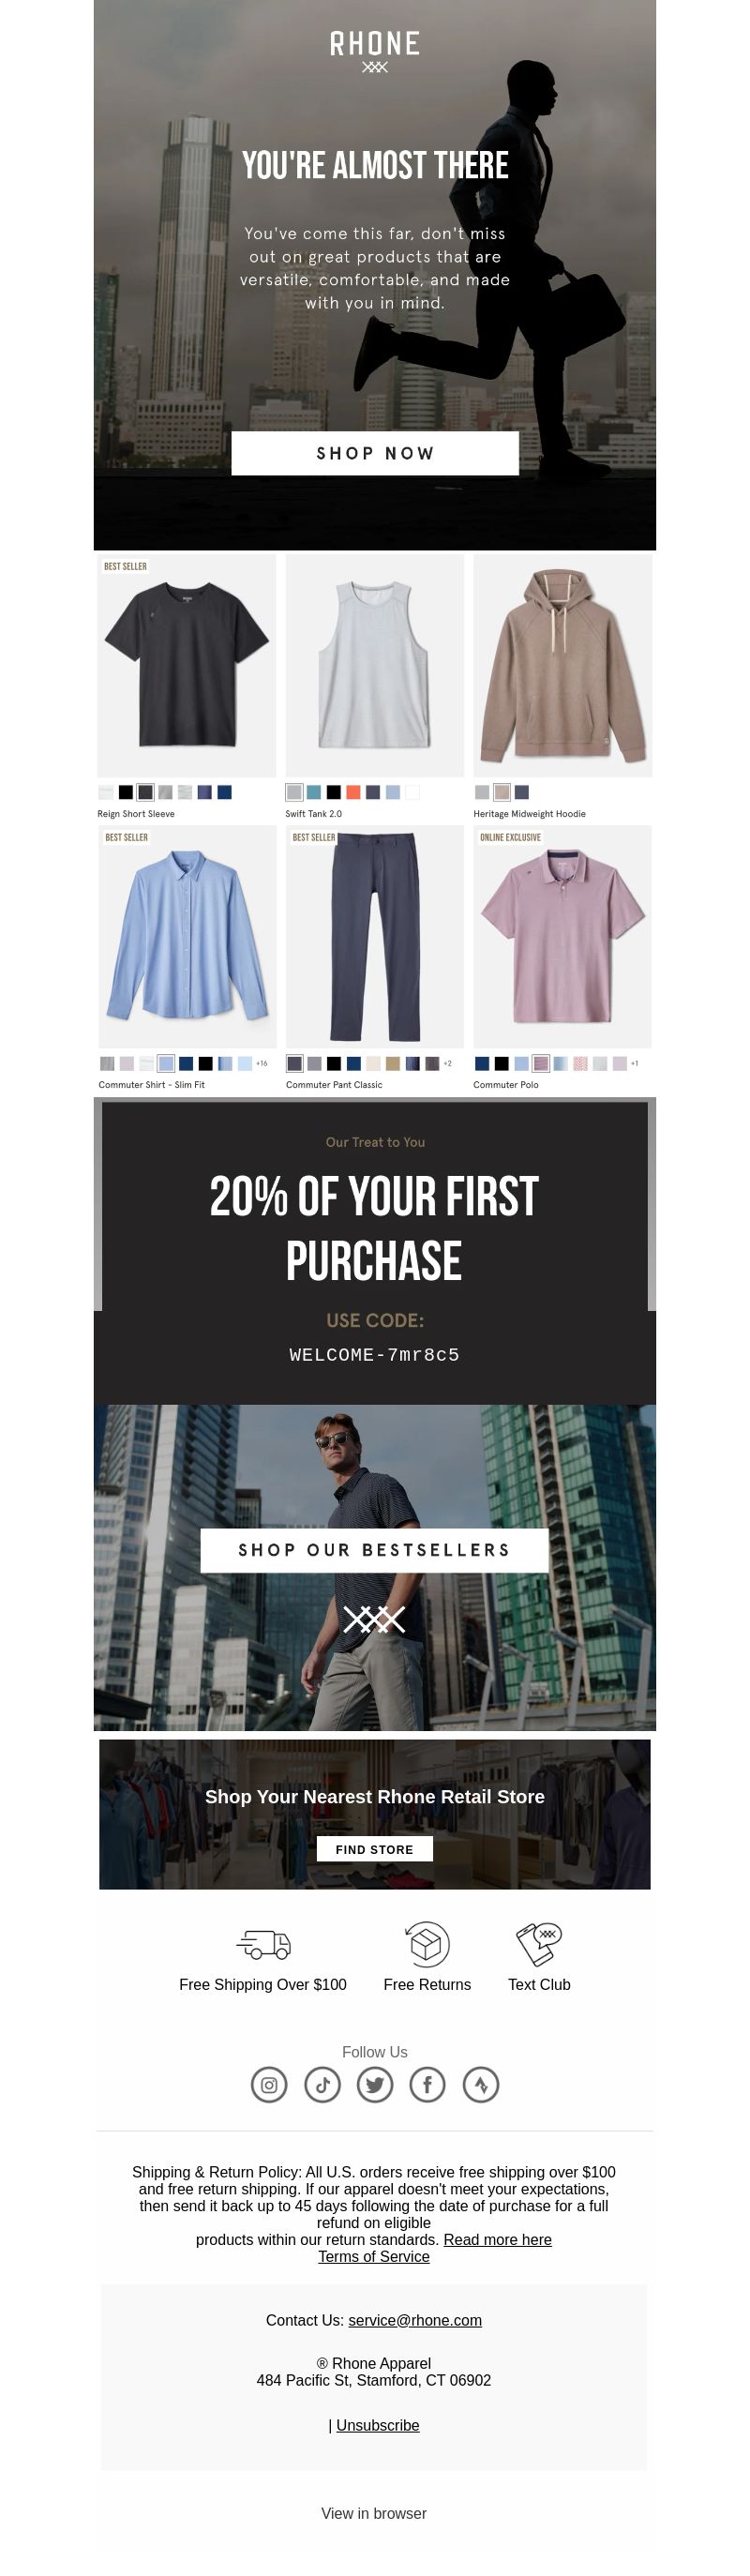Click the Text Club phone icon

539,1944
